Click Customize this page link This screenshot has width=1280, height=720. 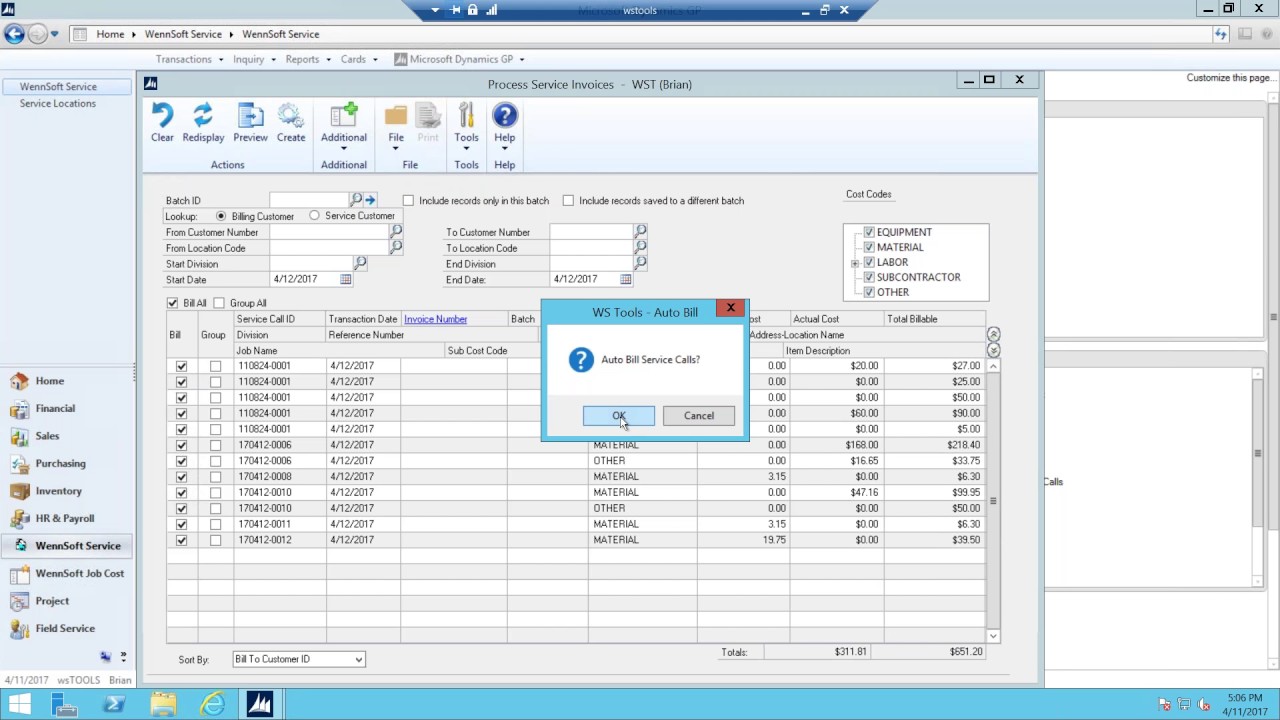(x=1229, y=78)
